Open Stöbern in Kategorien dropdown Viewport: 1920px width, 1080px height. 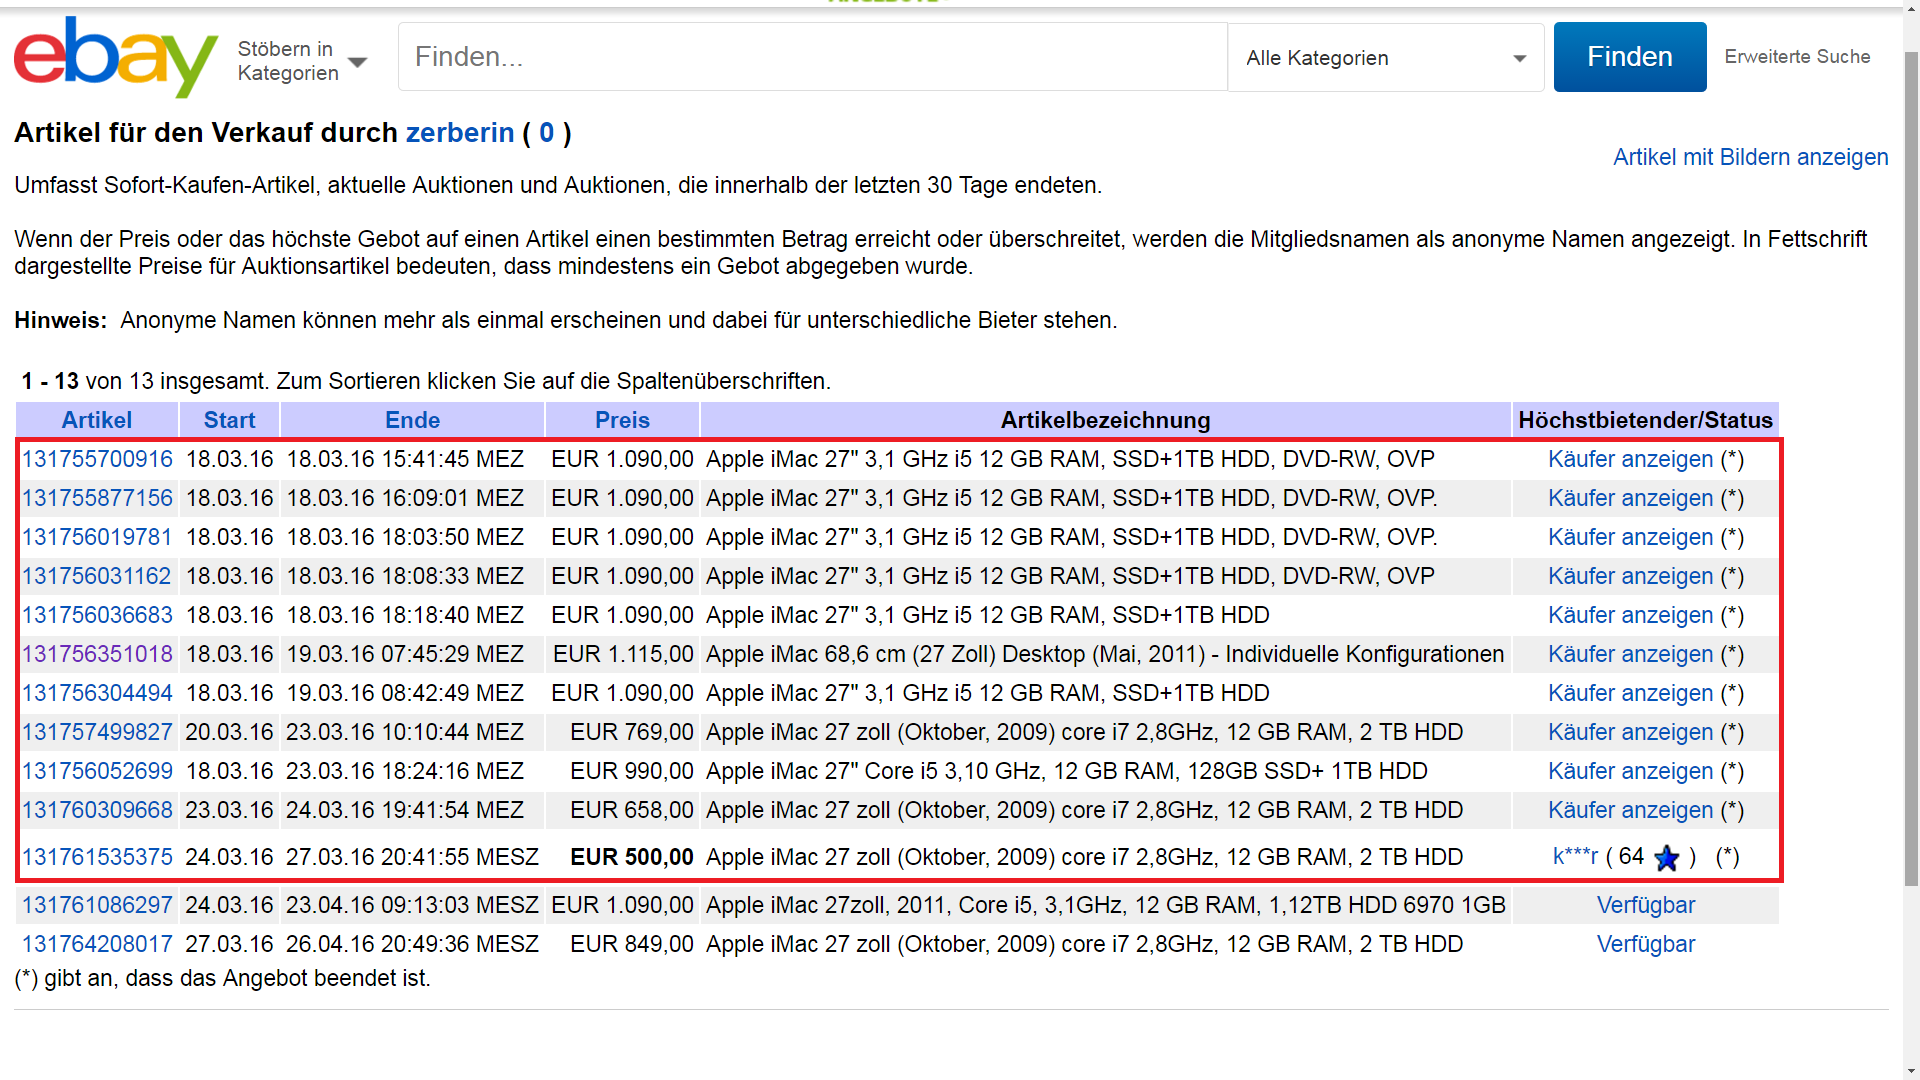pos(302,61)
